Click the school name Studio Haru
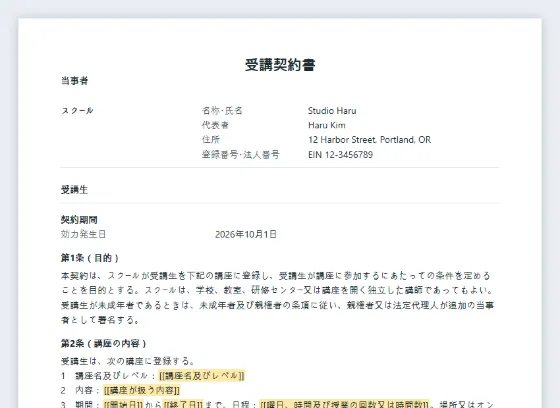 tap(332, 110)
